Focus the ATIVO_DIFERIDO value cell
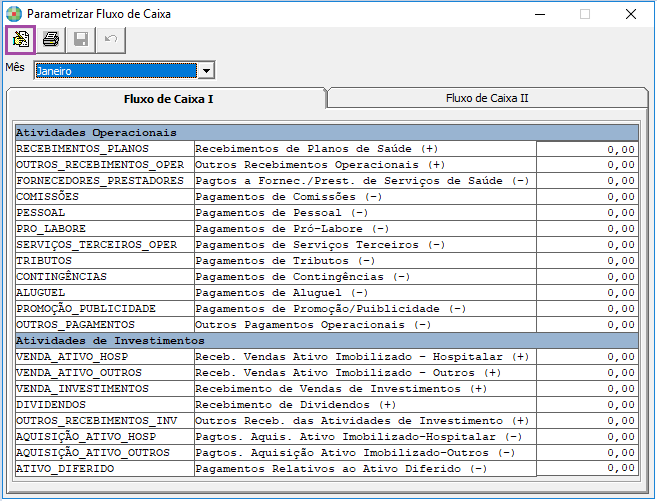This screenshot has width=657, height=501. (x=587, y=469)
